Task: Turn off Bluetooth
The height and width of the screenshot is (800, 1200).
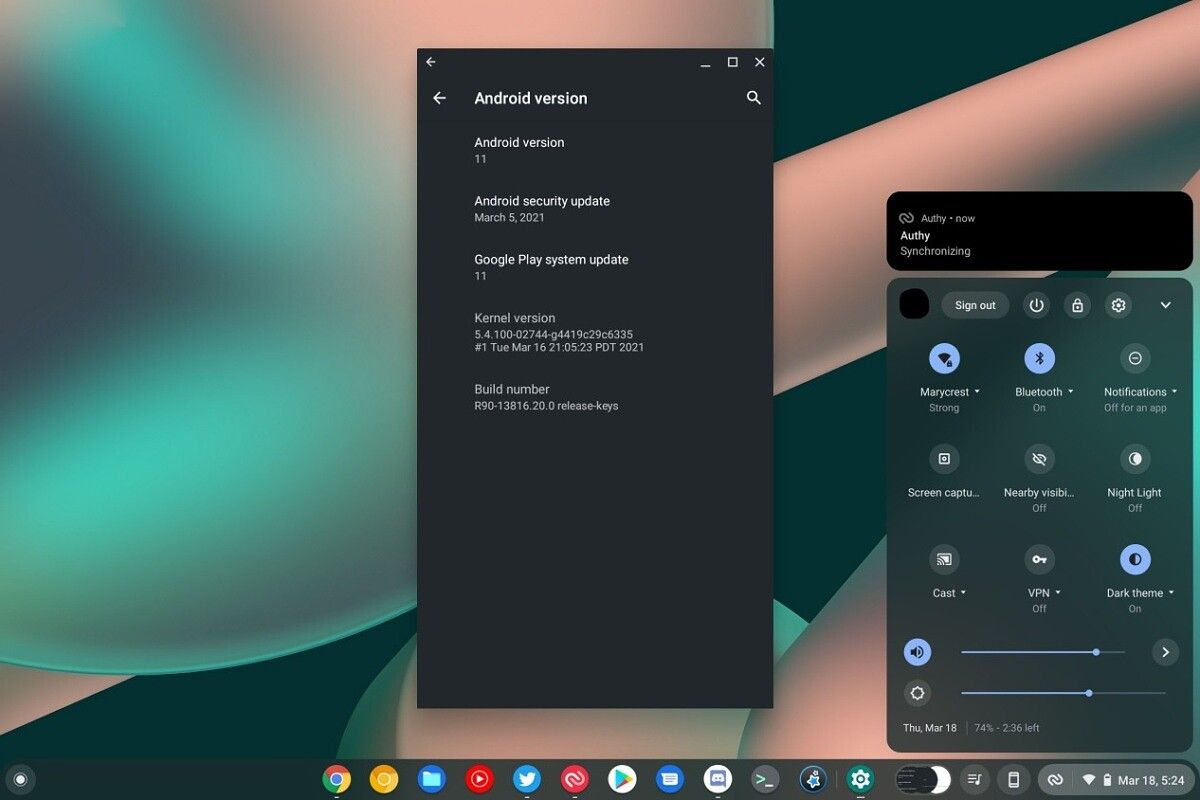Action: pyautogui.click(x=1039, y=359)
